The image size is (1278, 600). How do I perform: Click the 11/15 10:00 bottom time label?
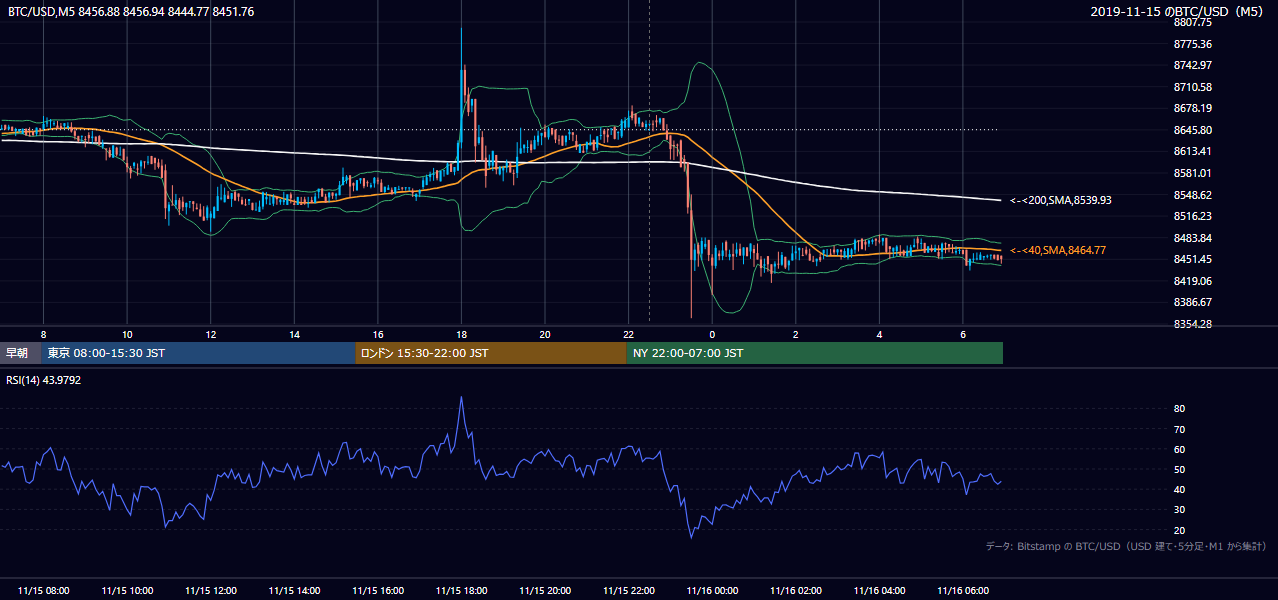[x=127, y=591]
